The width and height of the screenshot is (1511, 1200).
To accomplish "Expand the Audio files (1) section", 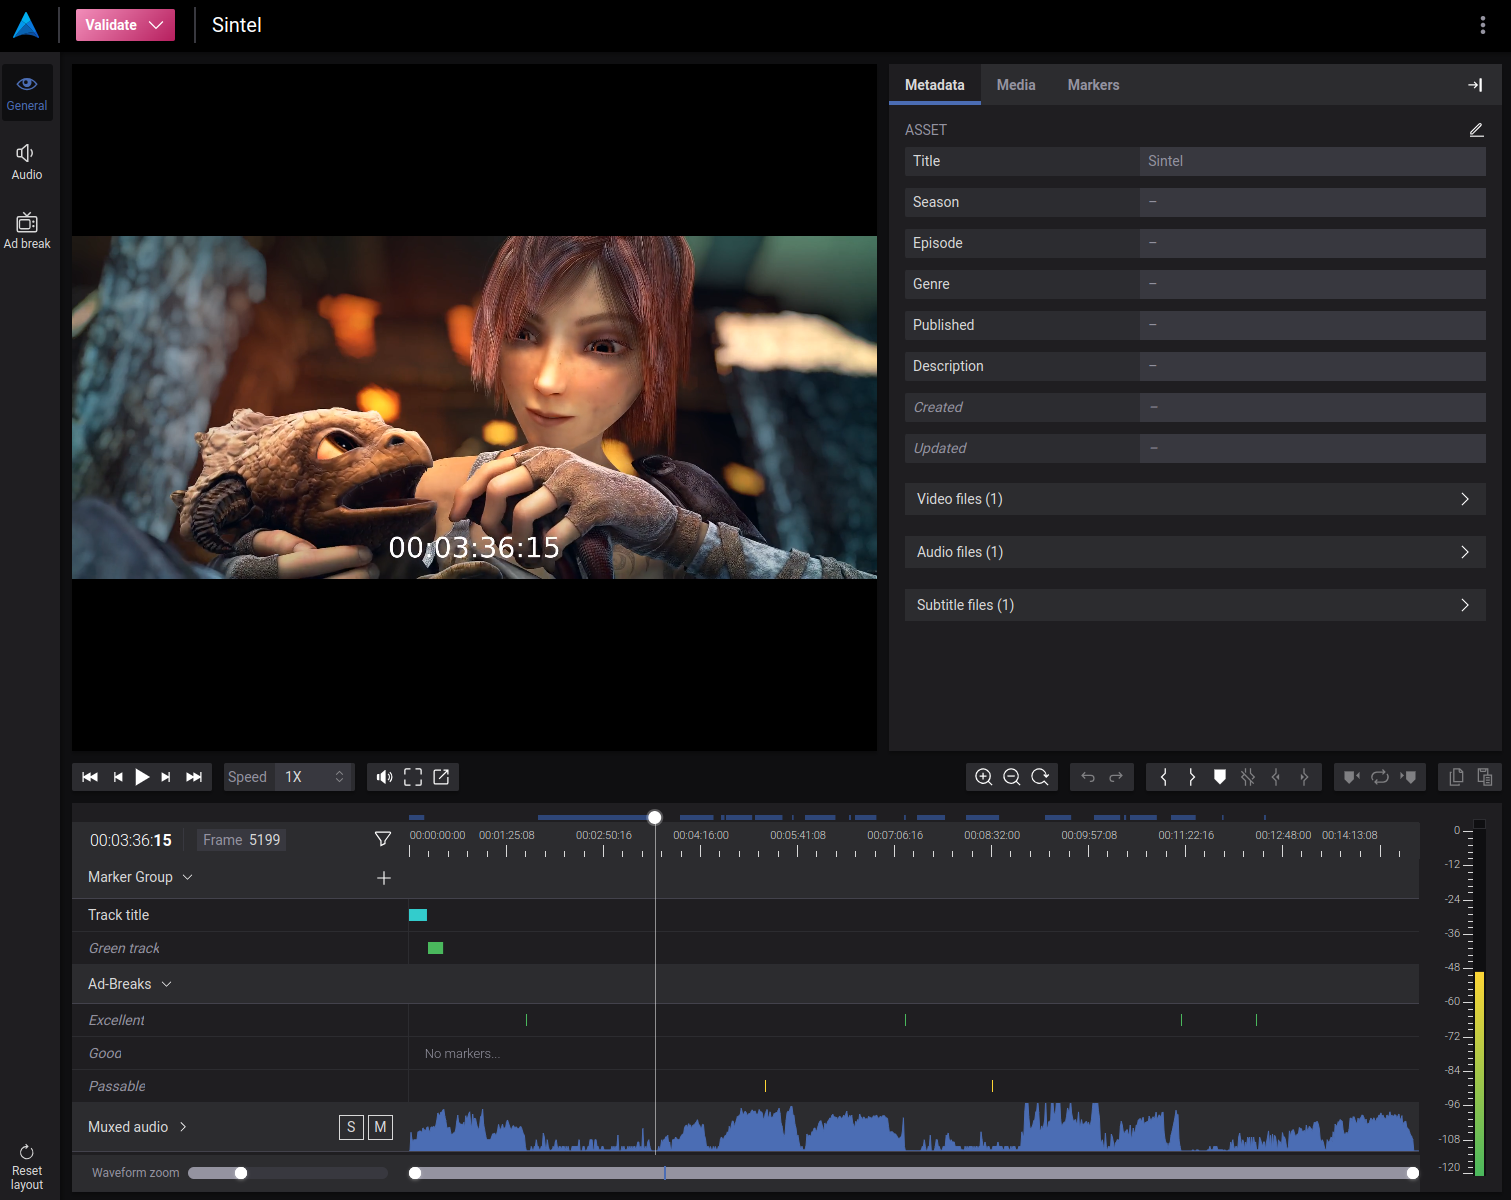I will coord(1195,552).
